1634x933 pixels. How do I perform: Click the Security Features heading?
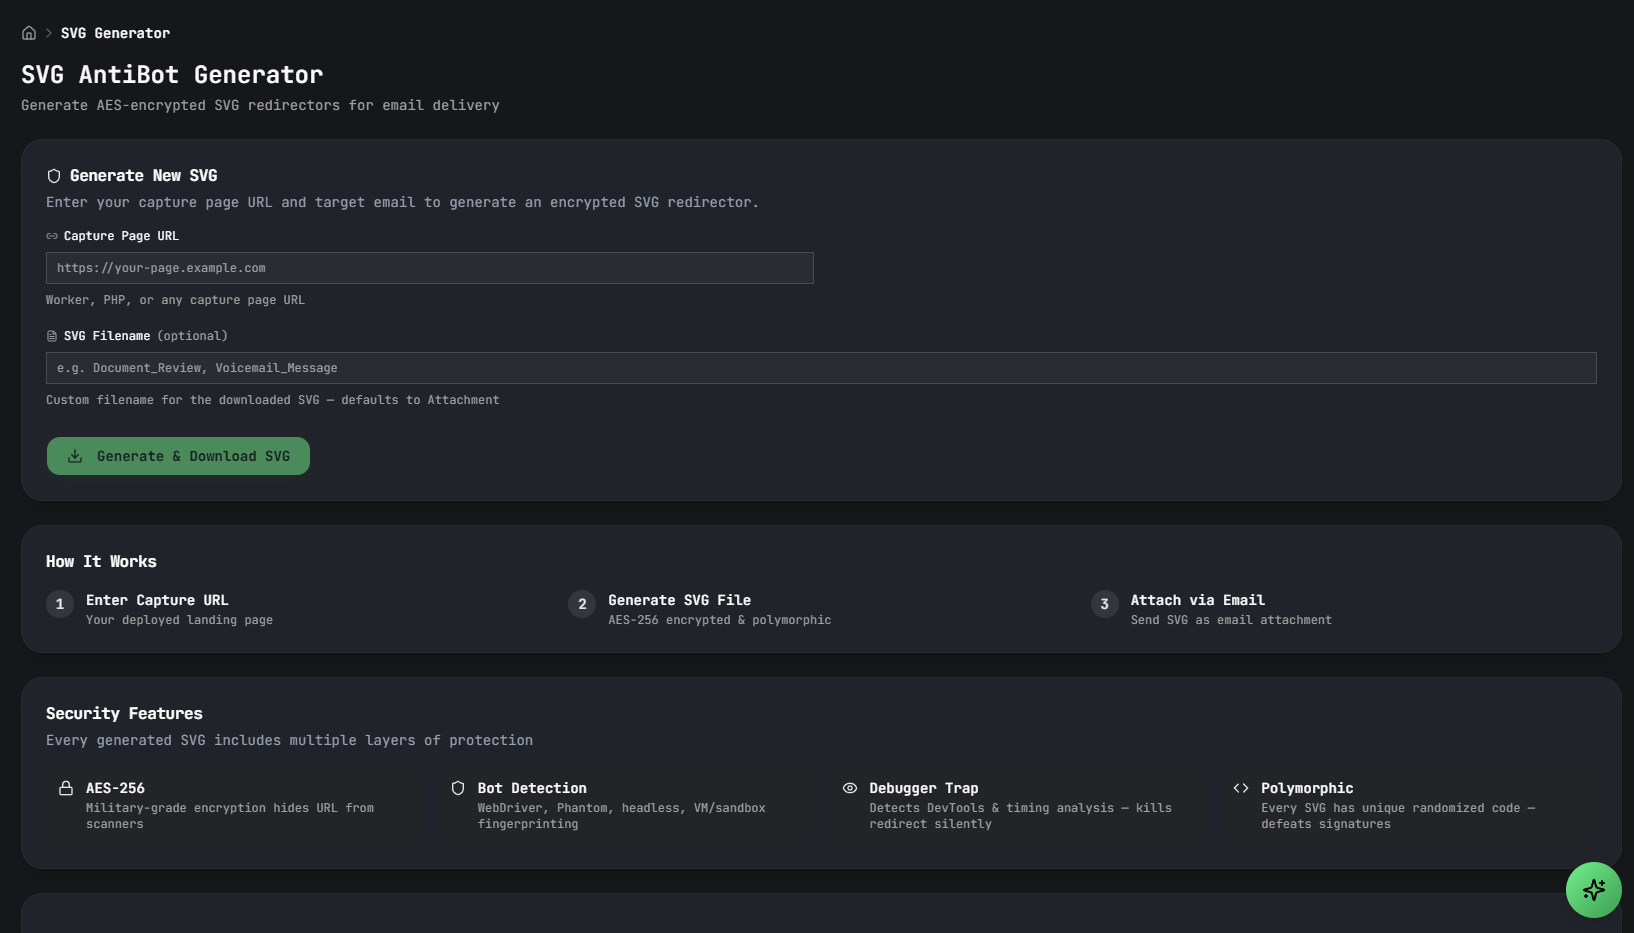tap(124, 714)
